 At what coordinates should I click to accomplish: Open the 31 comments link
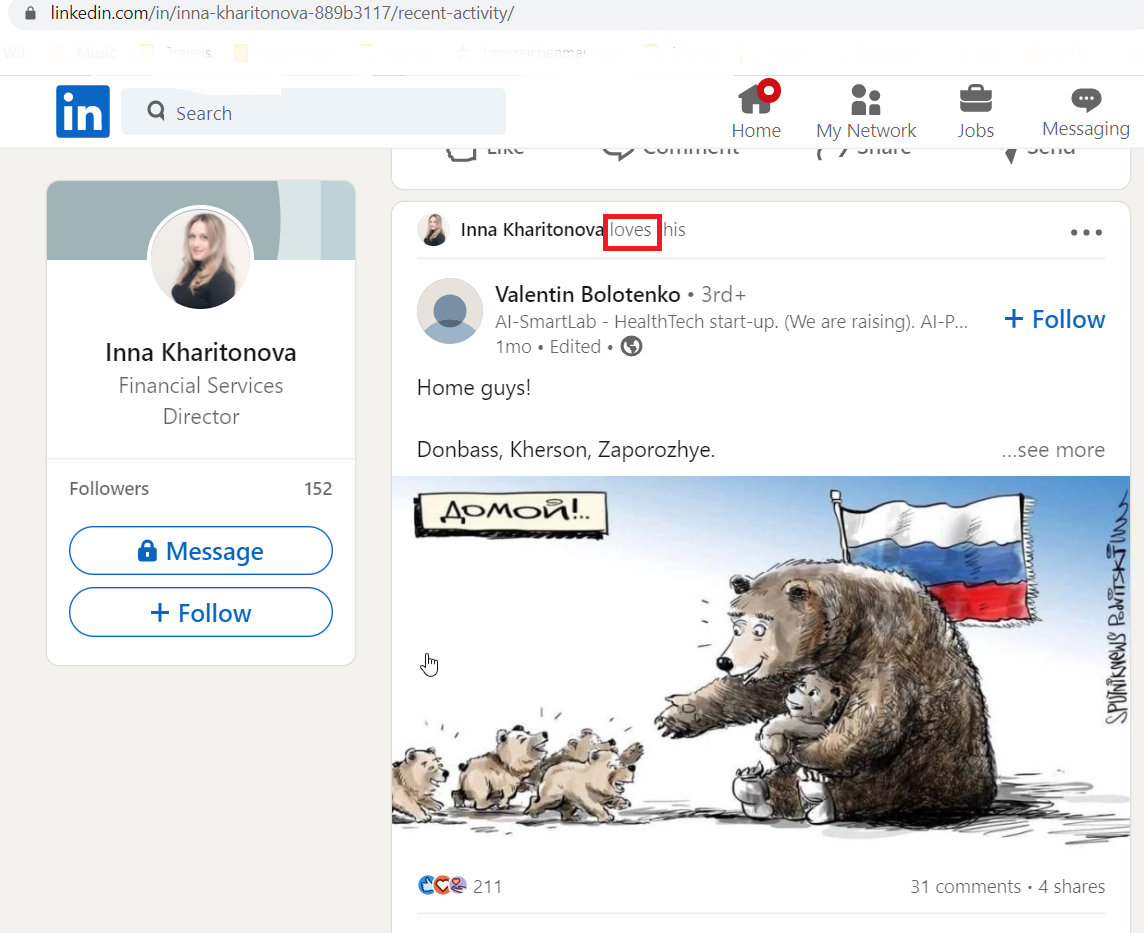pyautogui.click(x=965, y=886)
